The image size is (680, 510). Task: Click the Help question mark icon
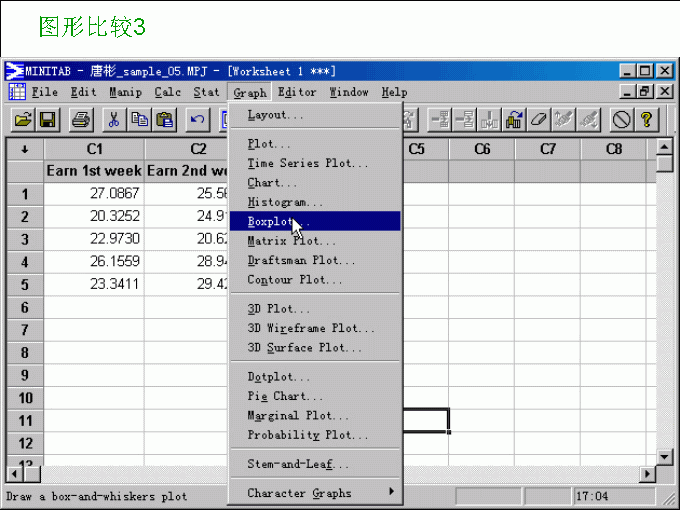[647, 120]
